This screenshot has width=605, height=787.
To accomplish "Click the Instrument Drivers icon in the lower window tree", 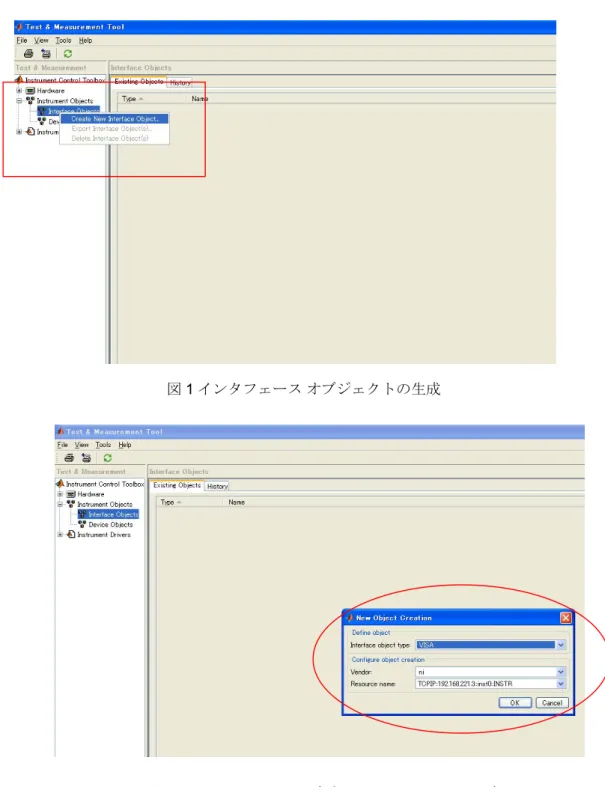I will coord(71,535).
